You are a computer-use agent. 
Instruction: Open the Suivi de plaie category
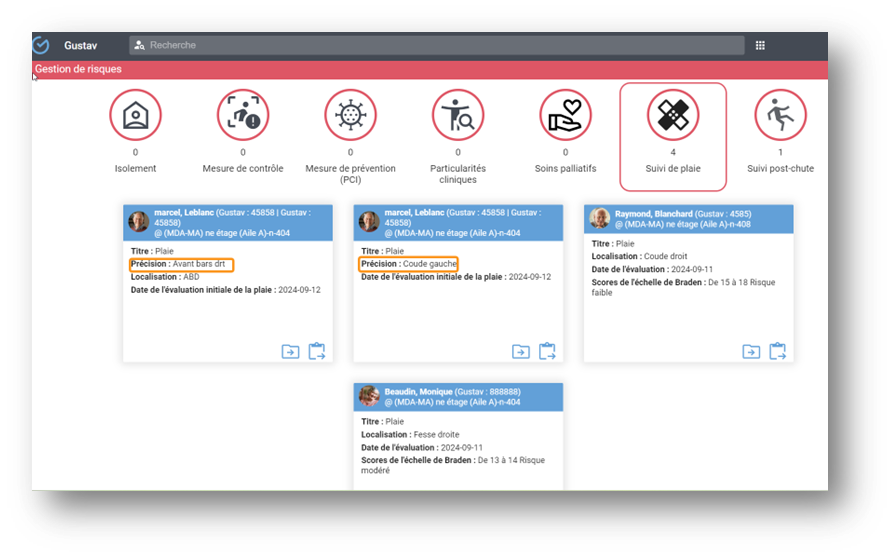(x=673, y=116)
